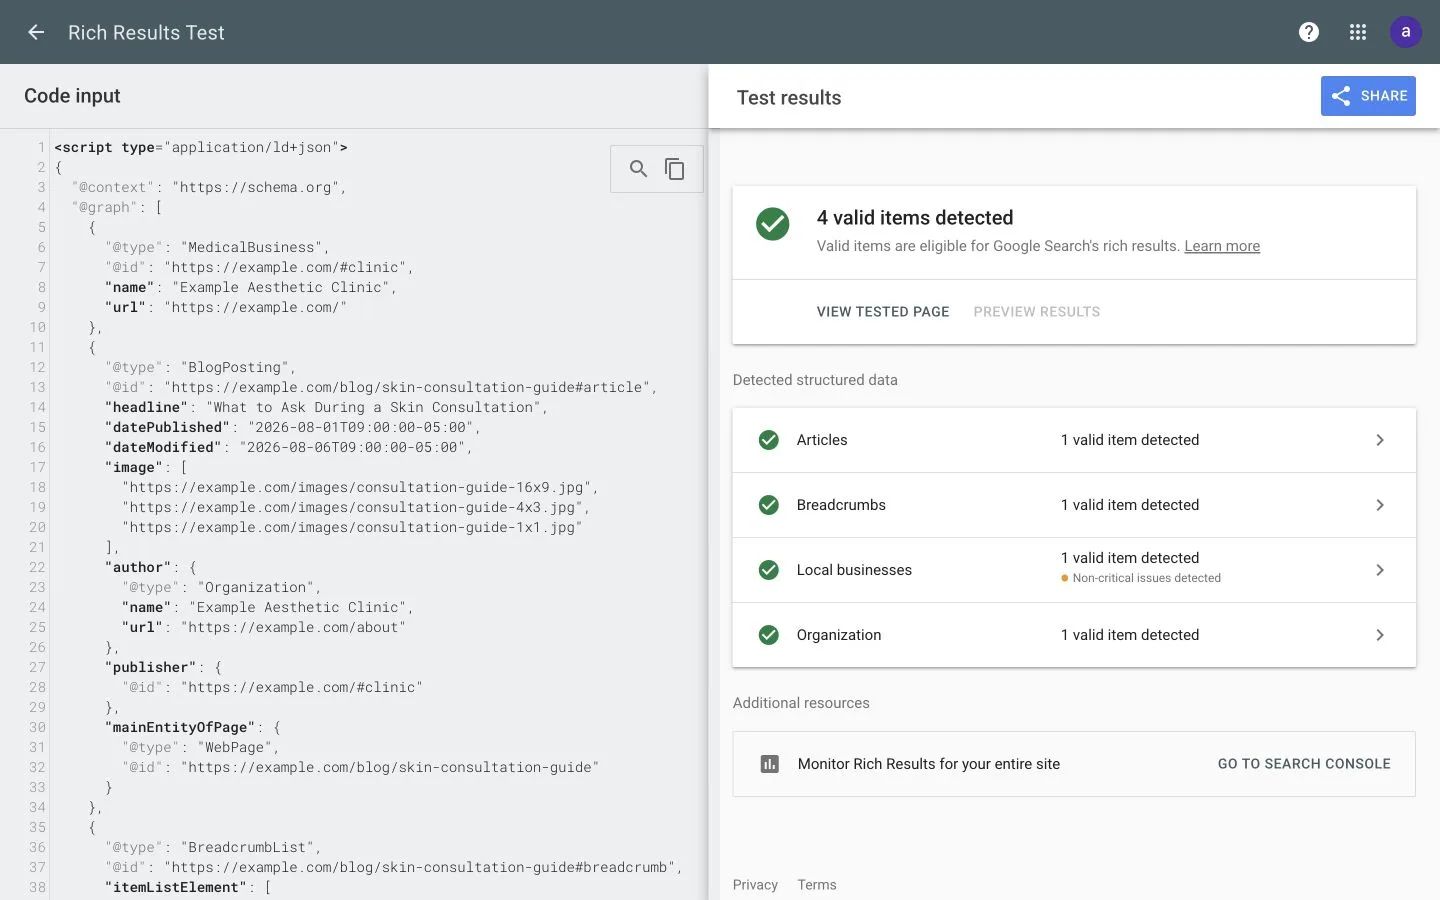Share the test results
The height and width of the screenshot is (900, 1440).
tap(1368, 96)
